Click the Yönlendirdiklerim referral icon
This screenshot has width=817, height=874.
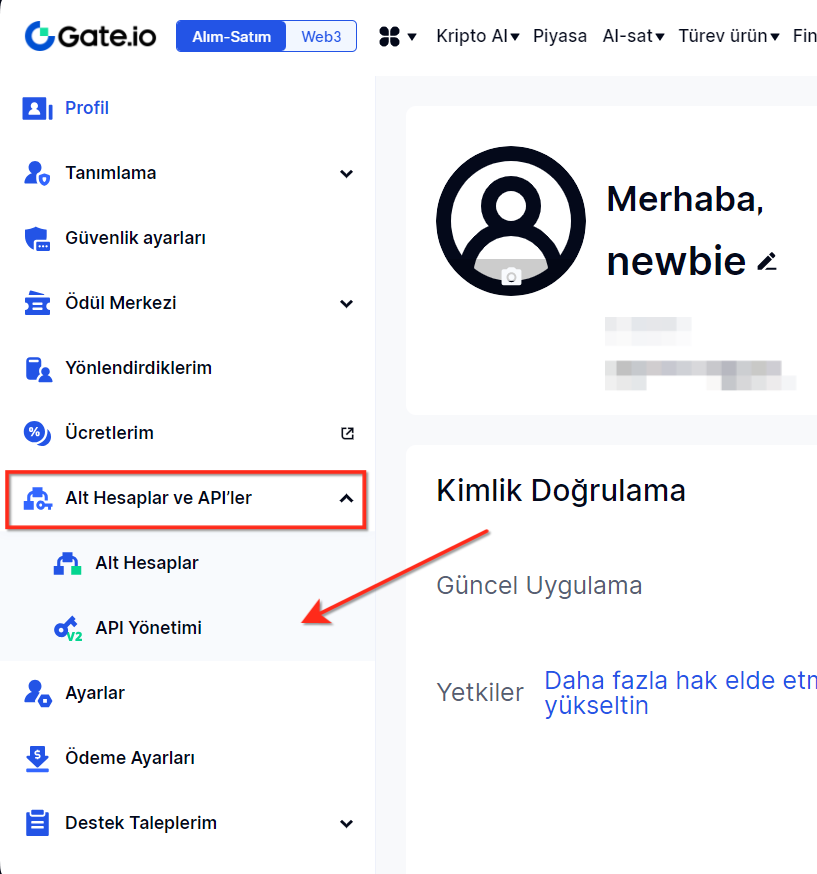(x=37, y=369)
